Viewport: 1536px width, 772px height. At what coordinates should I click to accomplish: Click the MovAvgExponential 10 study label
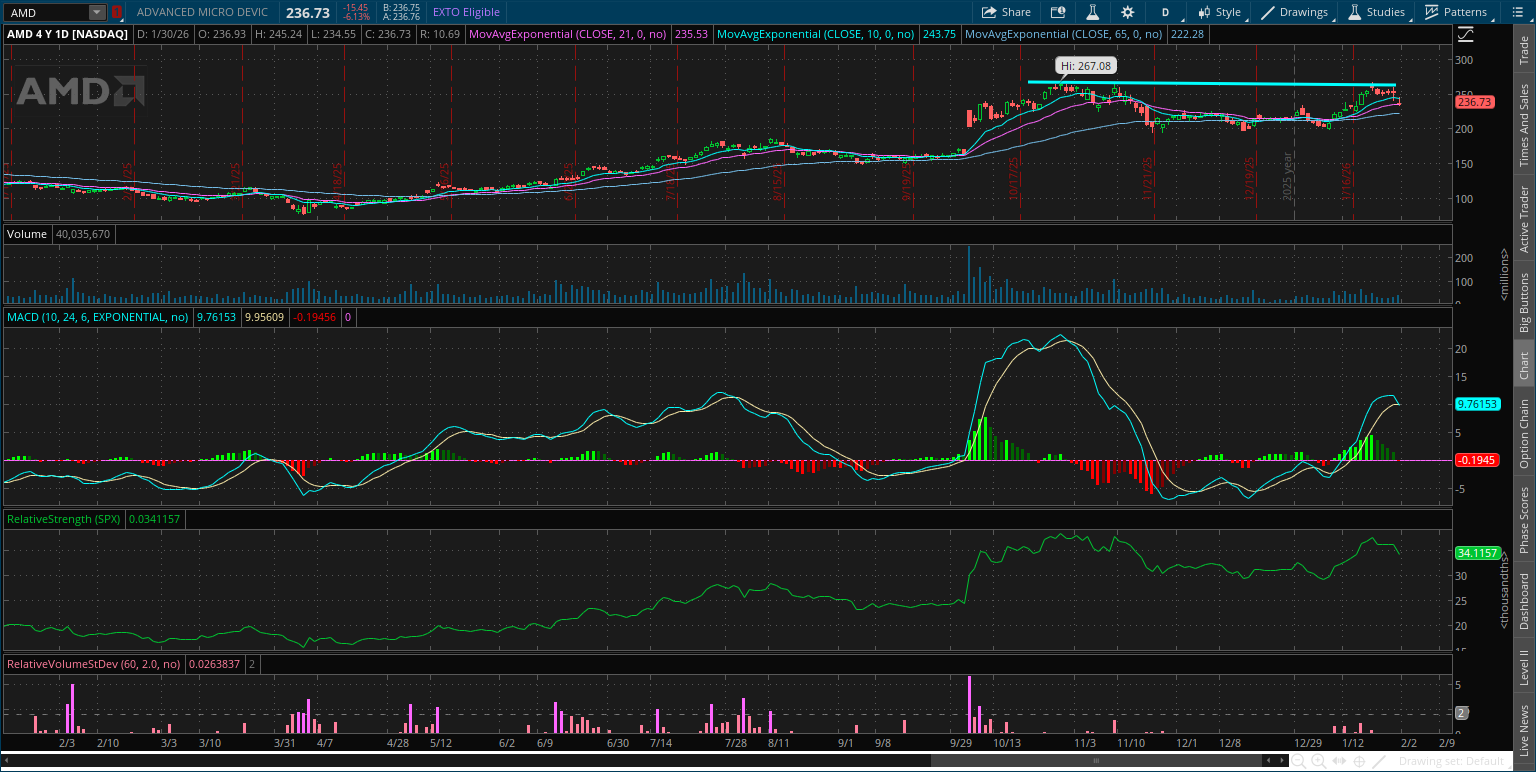coord(817,34)
